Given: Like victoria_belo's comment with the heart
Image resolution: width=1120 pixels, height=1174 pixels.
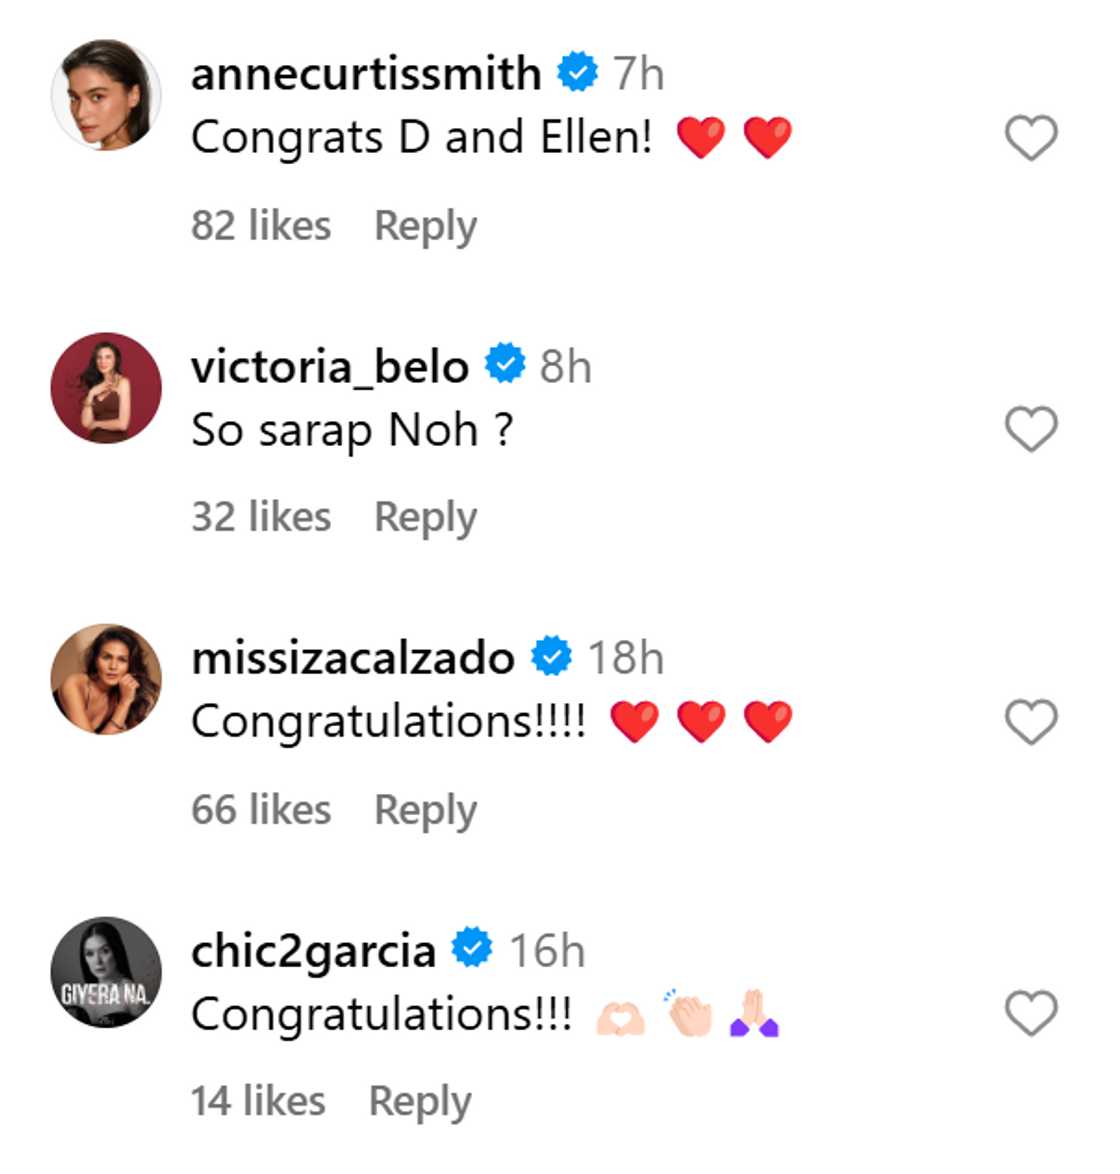Looking at the screenshot, I should 1030,430.
